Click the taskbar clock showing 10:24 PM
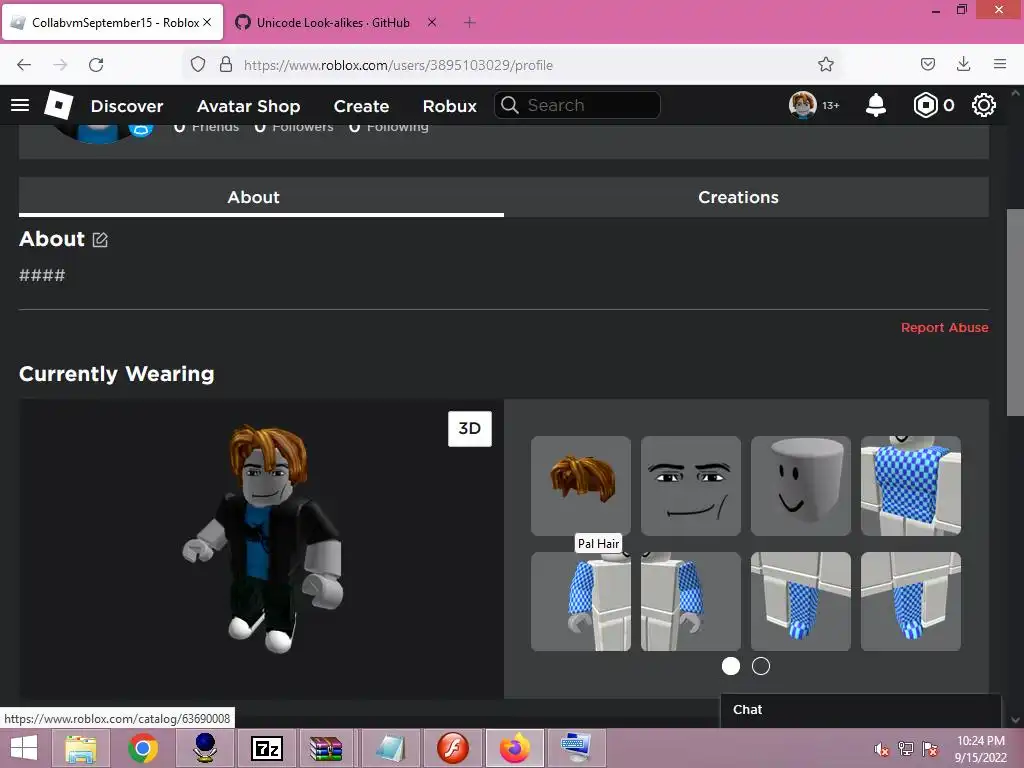 tap(980, 748)
